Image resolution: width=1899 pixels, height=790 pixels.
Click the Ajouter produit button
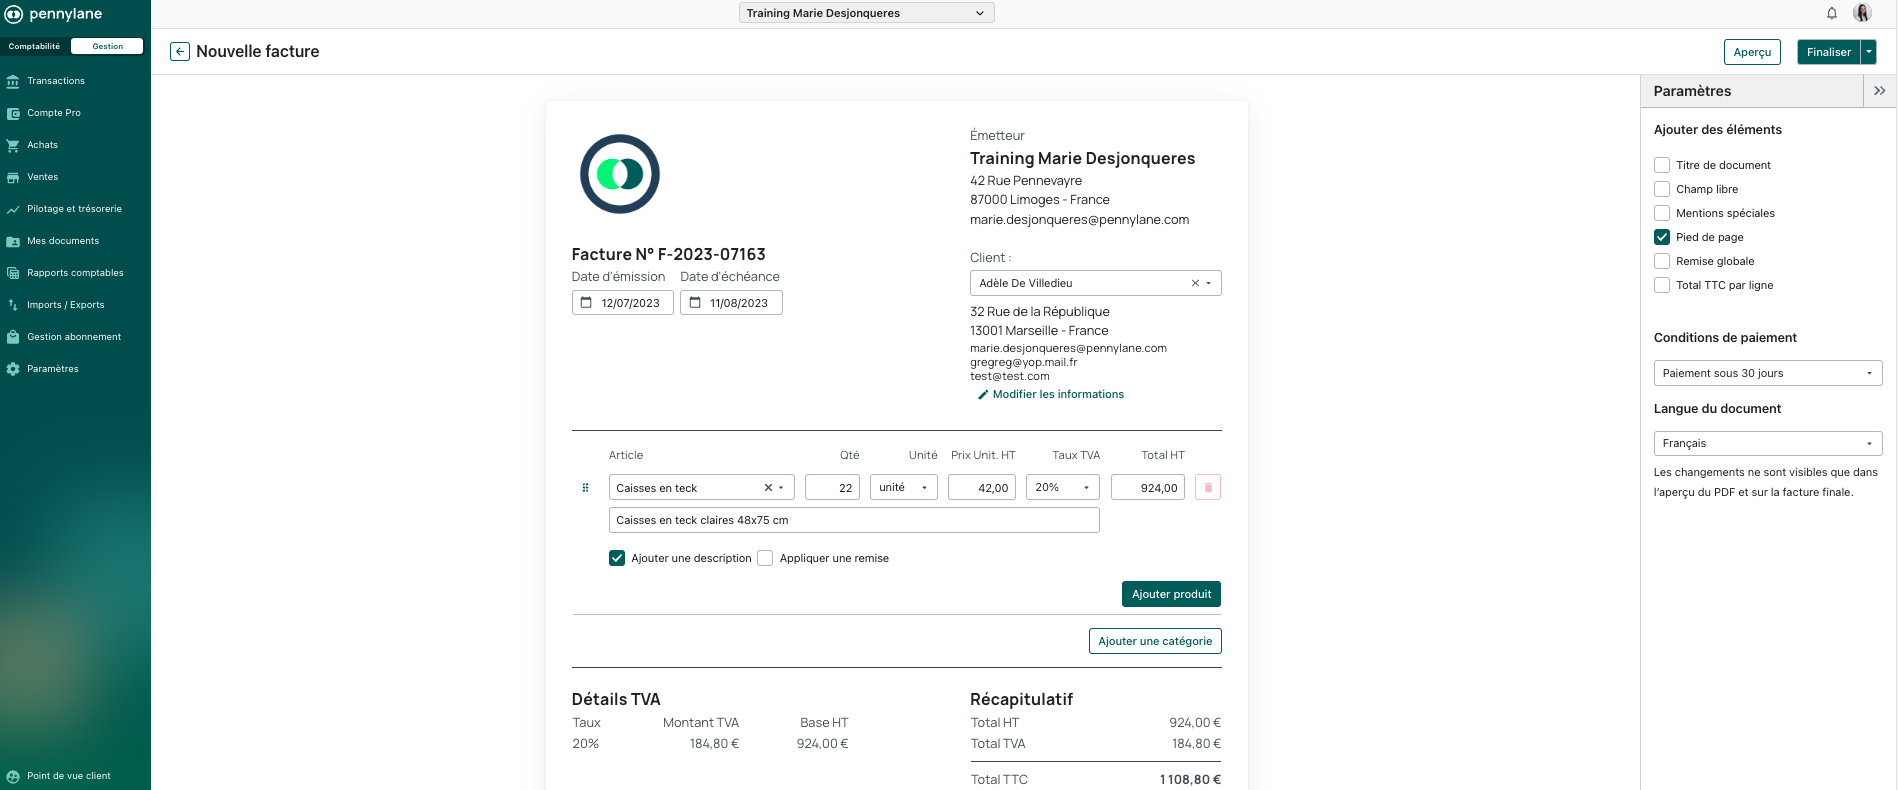point(1171,594)
